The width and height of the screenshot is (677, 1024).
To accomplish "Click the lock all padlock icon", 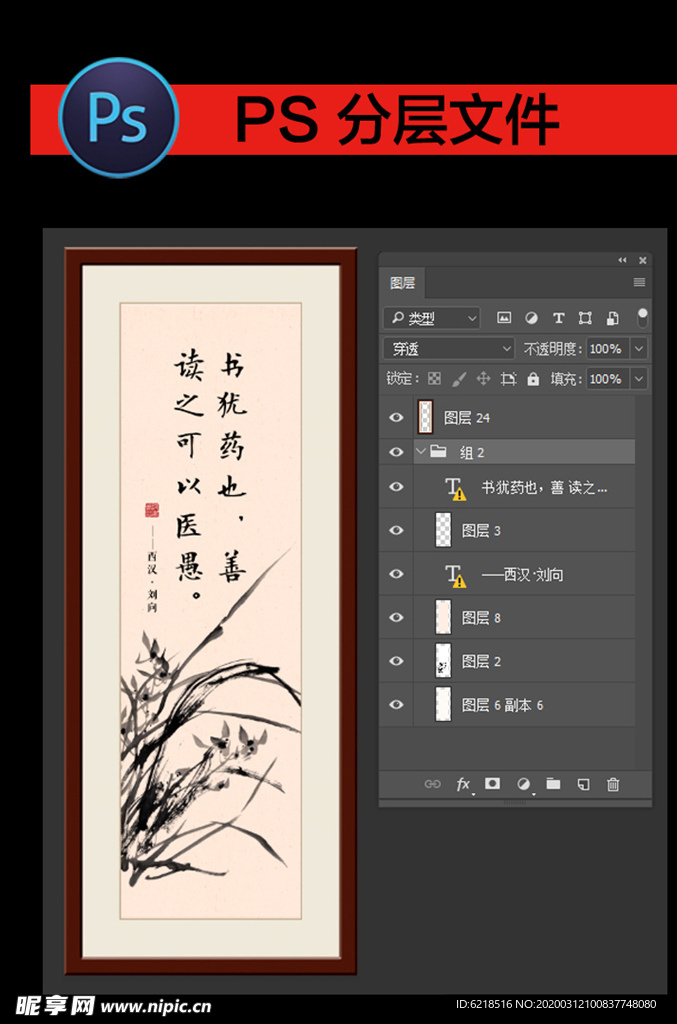I will point(533,379).
